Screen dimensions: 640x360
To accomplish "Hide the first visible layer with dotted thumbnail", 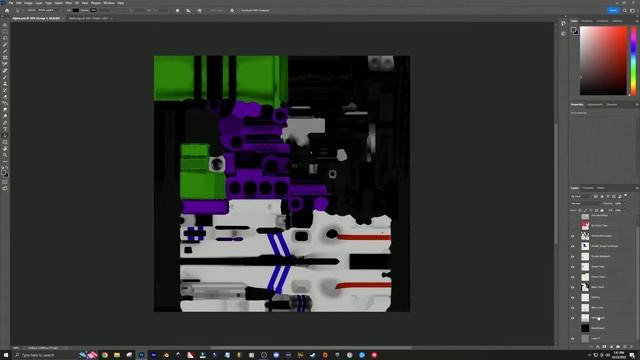I will (572, 236).
